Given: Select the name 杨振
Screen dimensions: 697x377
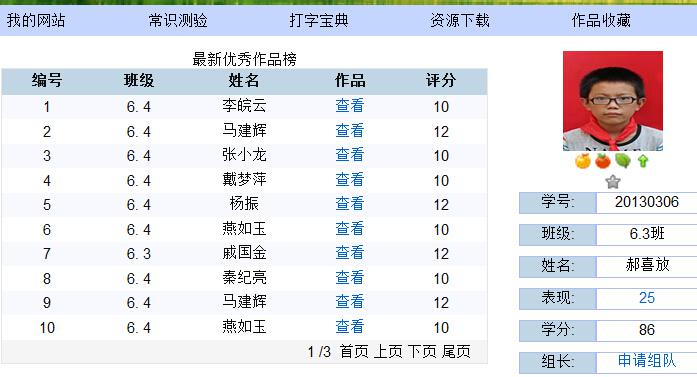Looking at the screenshot, I should 244,204.
